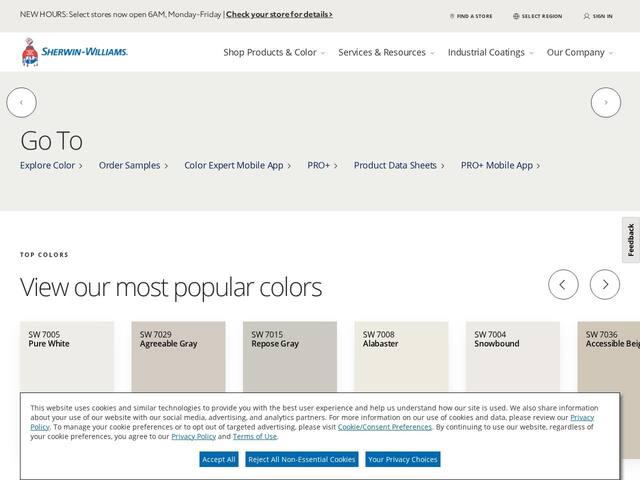Click the Explore Color arrow chevron
Screen dimensions: 640x480
[81, 166]
